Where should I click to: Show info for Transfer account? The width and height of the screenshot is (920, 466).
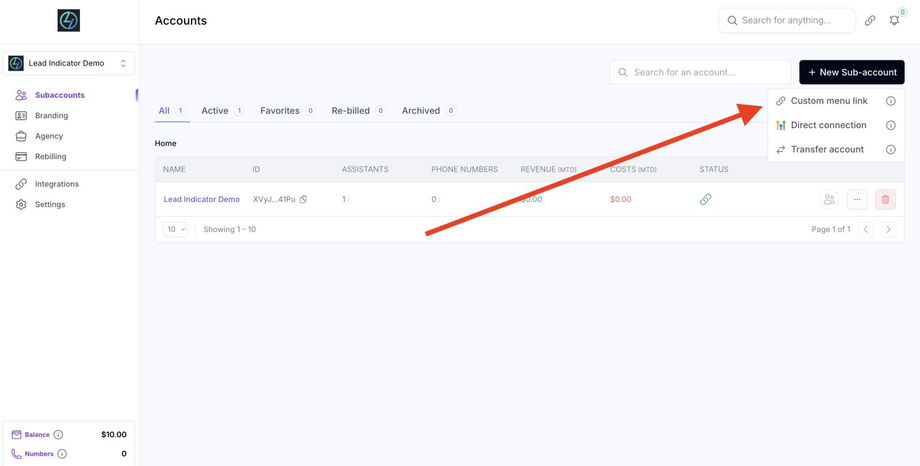point(891,150)
